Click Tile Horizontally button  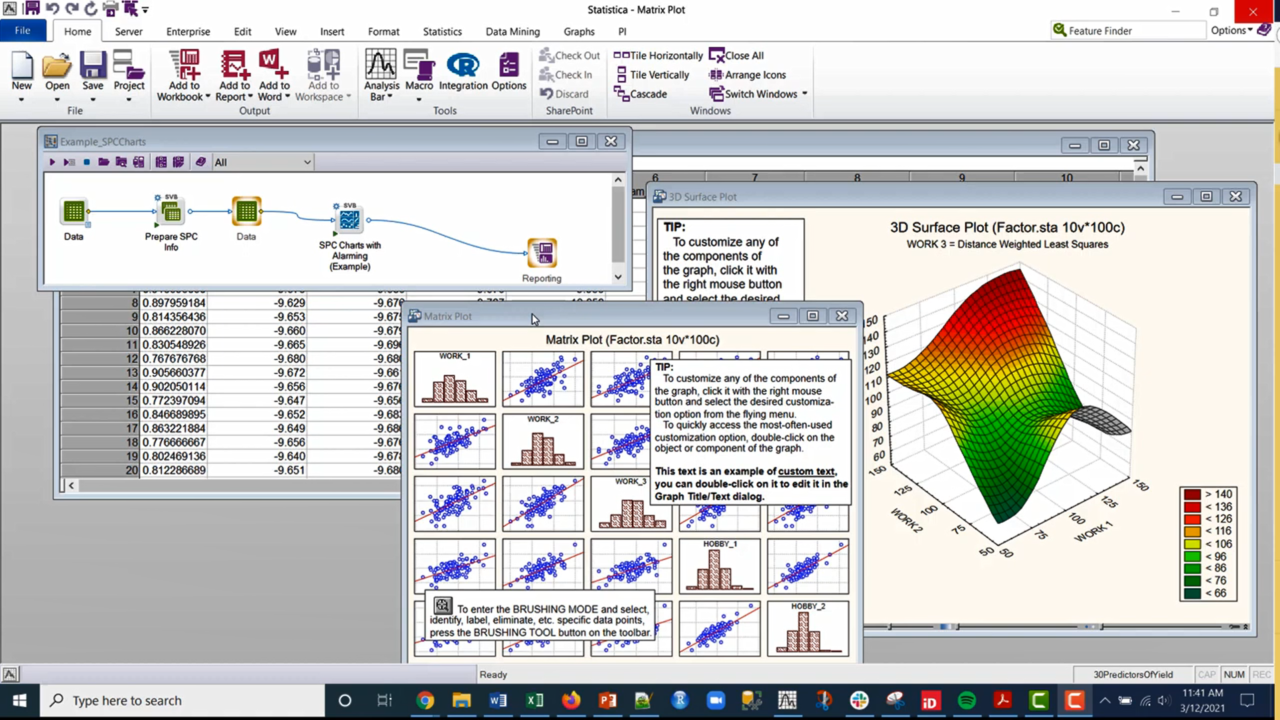point(658,56)
